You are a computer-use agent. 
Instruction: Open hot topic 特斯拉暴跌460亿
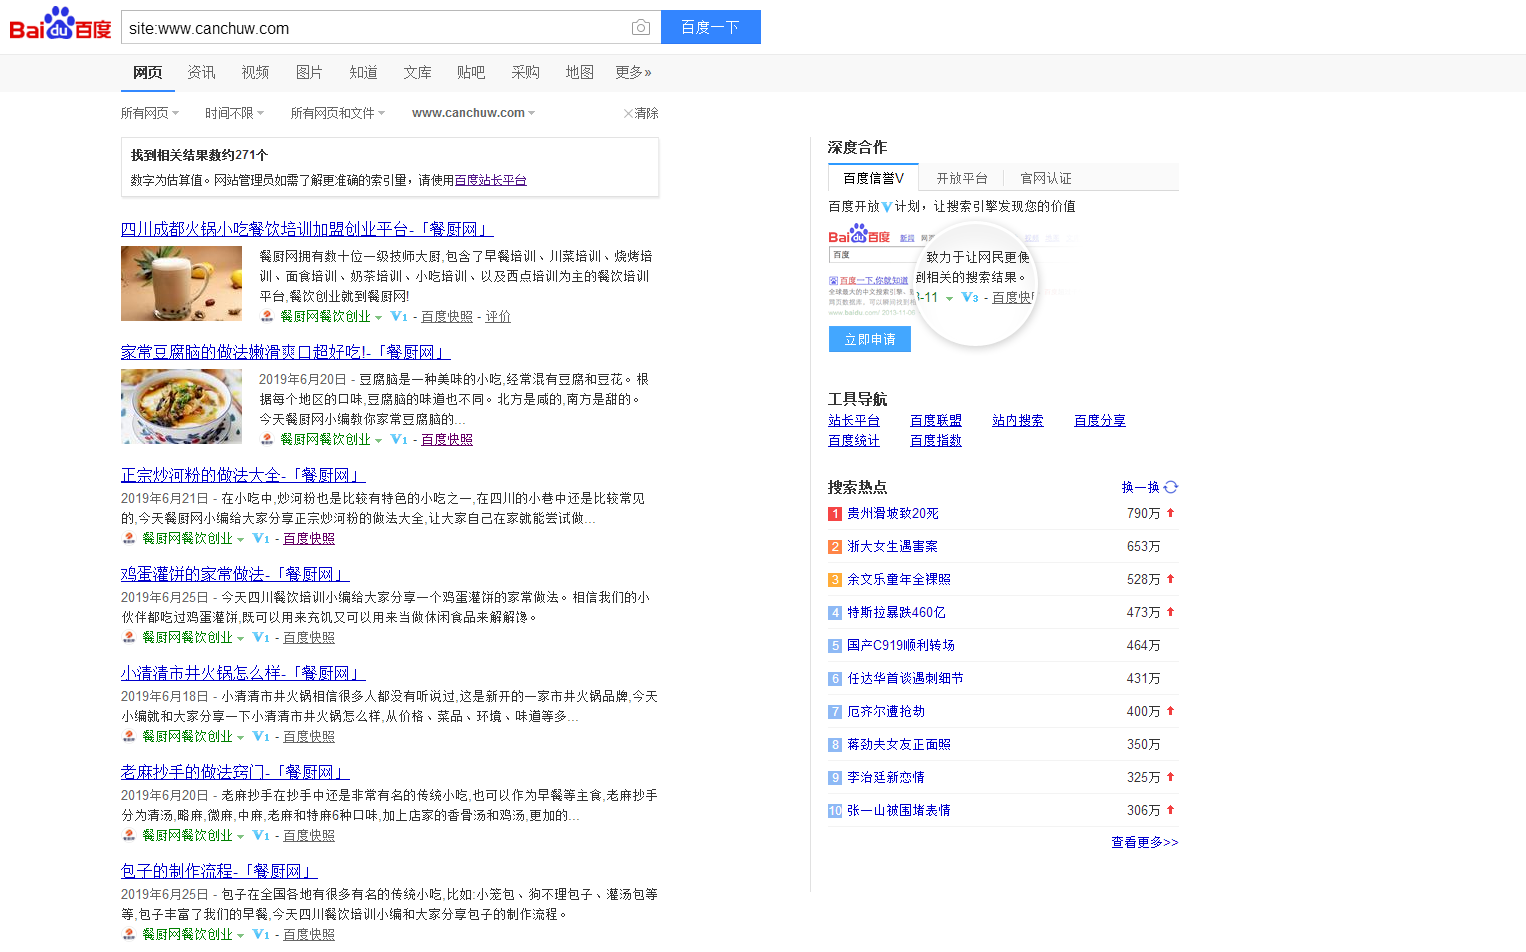(x=897, y=612)
